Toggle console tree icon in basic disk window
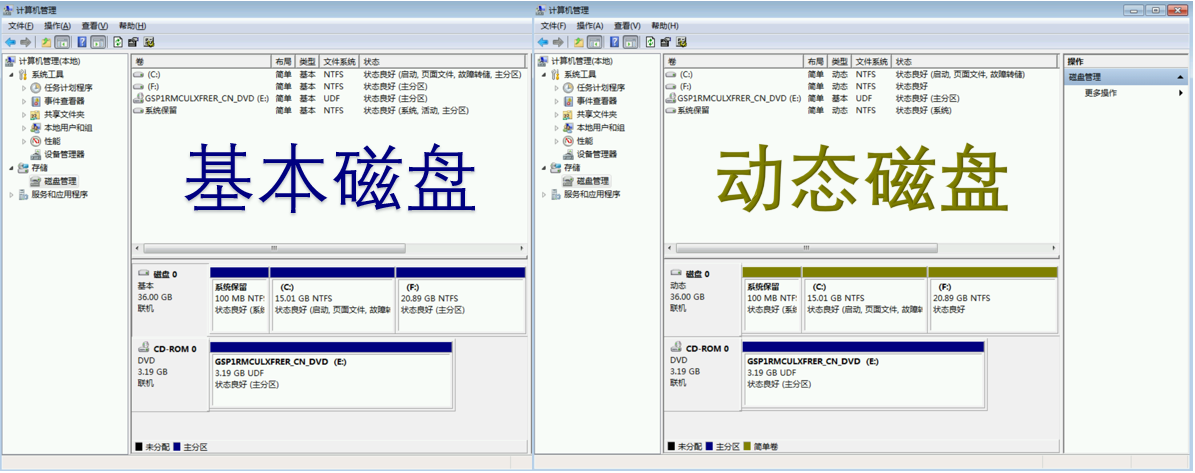This screenshot has width=1195, height=473. click(x=62, y=42)
